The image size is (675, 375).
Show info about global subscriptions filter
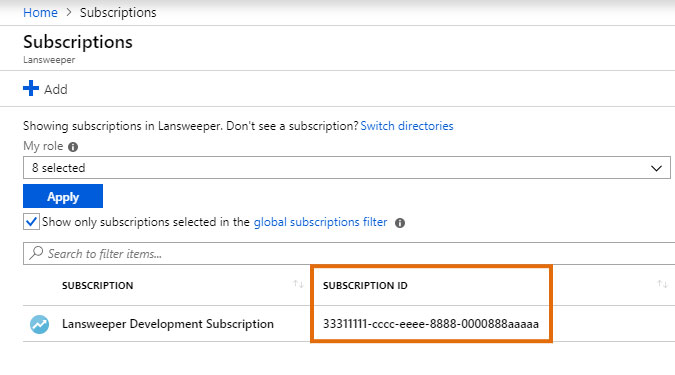point(400,223)
